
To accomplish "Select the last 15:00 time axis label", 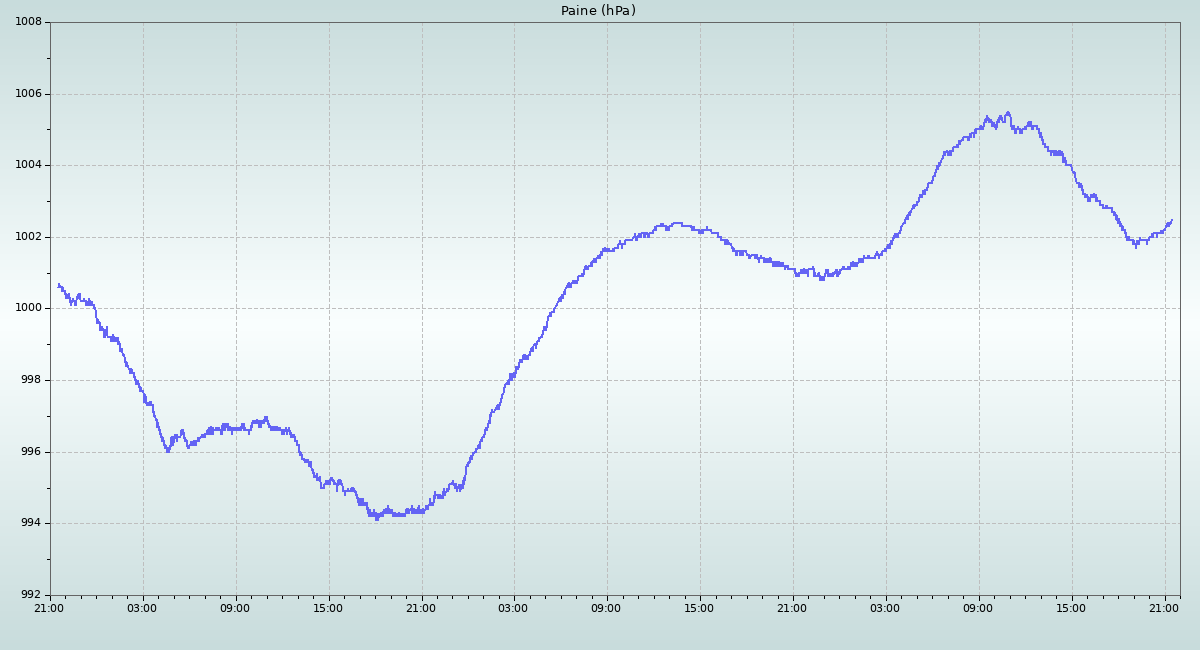I will [x=1071, y=608].
